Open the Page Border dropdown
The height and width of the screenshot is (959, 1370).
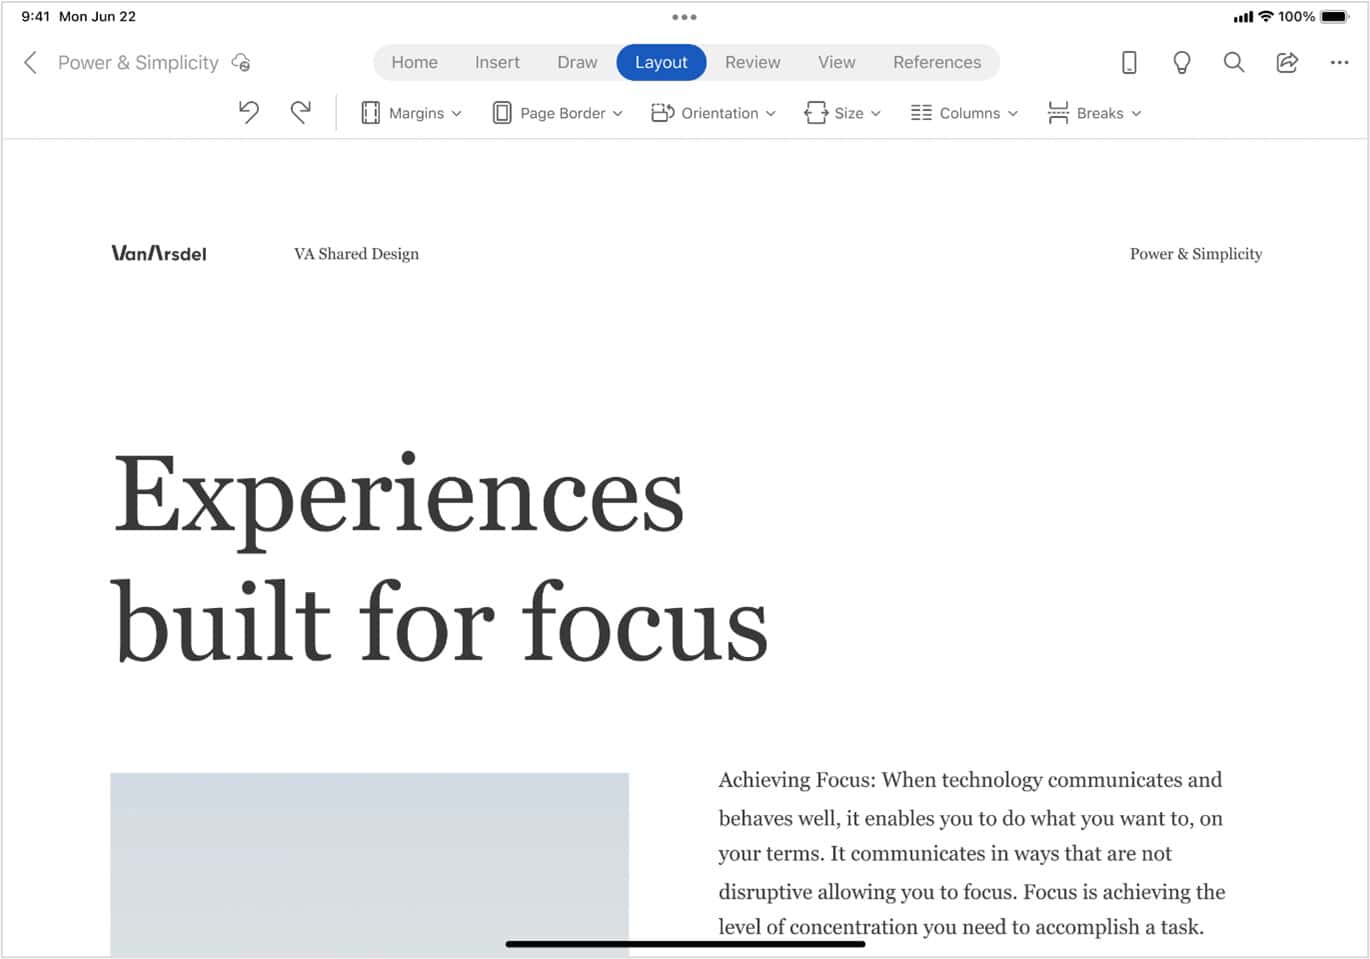[x=557, y=113]
